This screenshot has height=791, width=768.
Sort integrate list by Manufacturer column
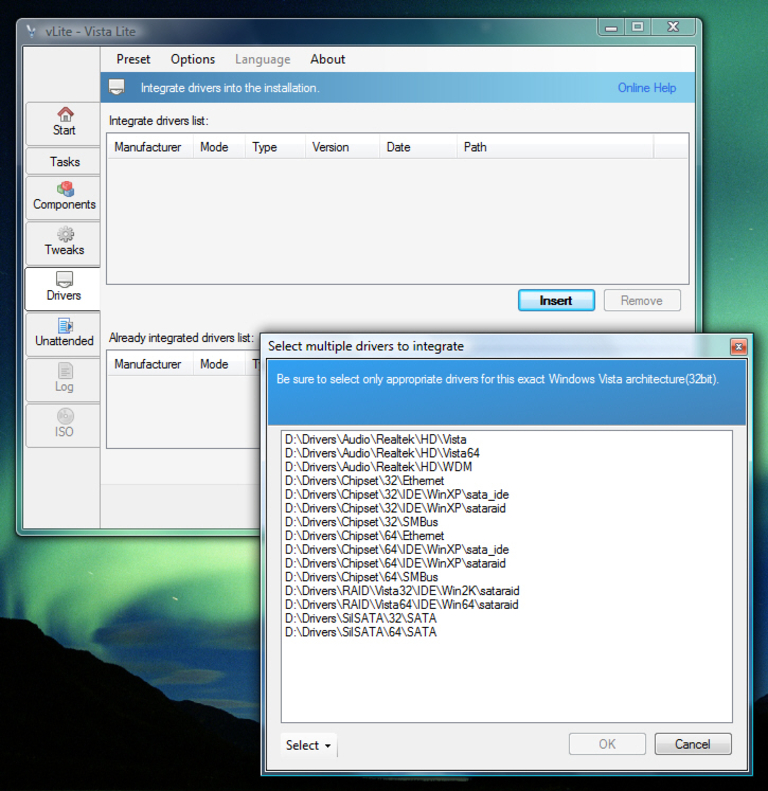(150, 147)
